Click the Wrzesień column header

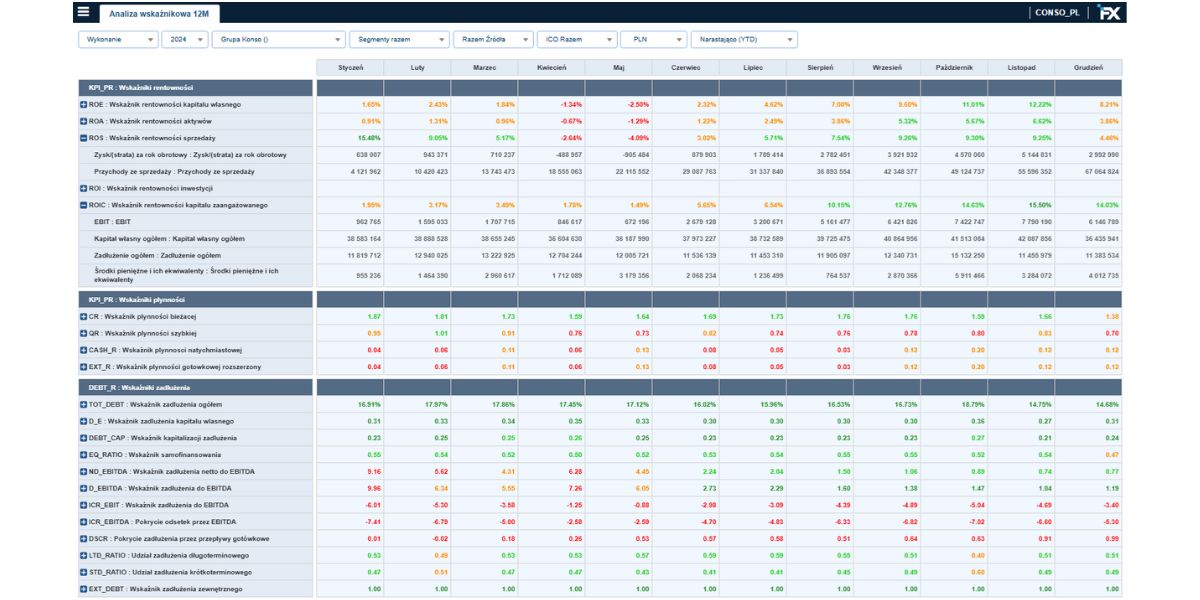click(886, 67)
